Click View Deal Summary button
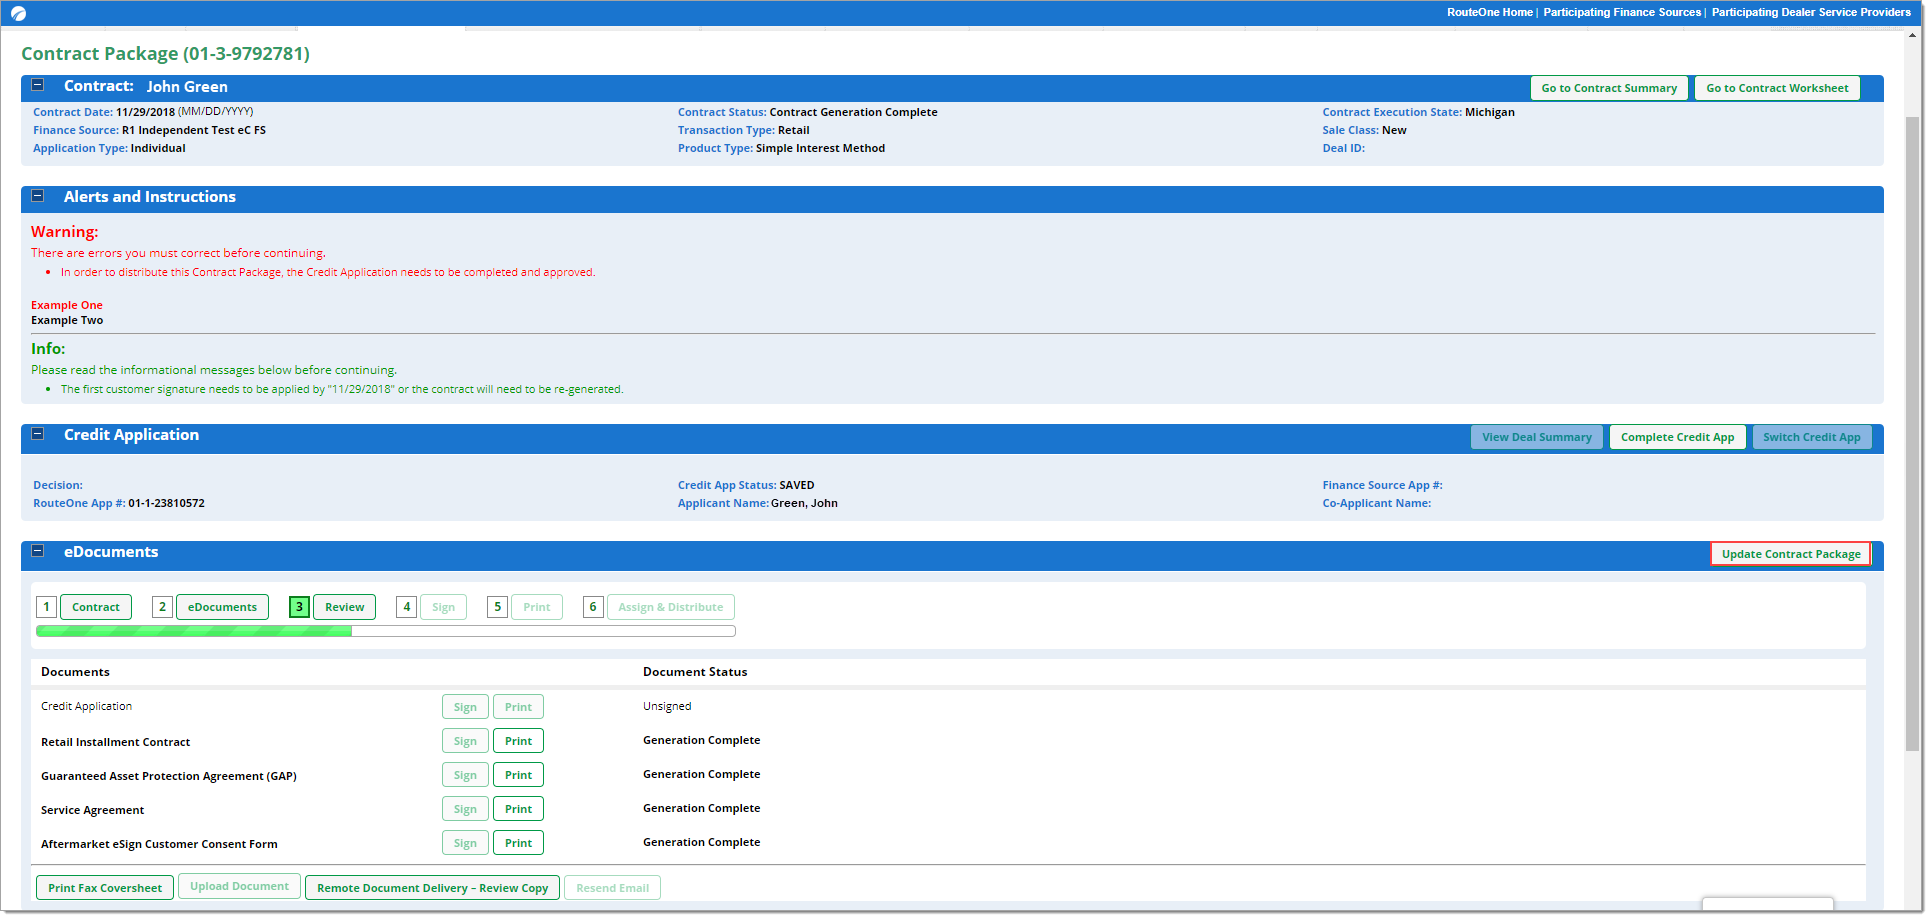Screen dimensions: 1929x918 (x=1537, y=437)
